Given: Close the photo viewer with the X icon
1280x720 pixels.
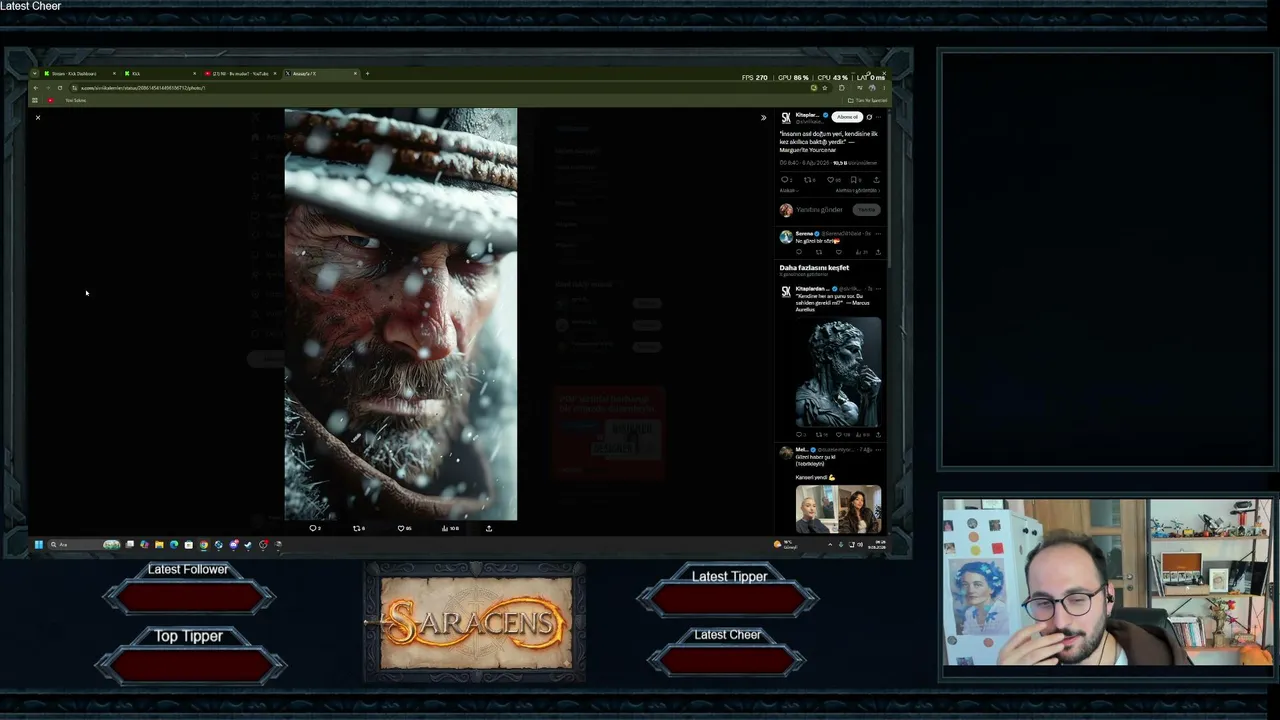Looking at the screenshot, I should [x=38, y=118].
